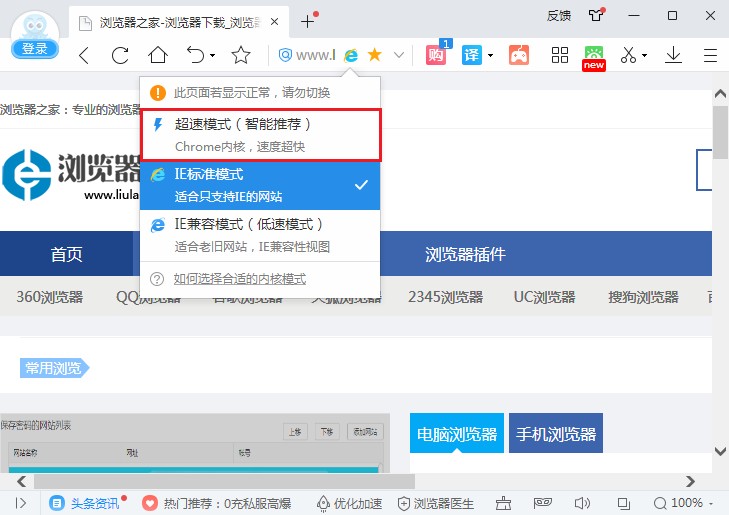The width and height of the screenshot is (729, 515).
Task: Click the incognito mask icon in status bar
Action: [x=543, y=503]
